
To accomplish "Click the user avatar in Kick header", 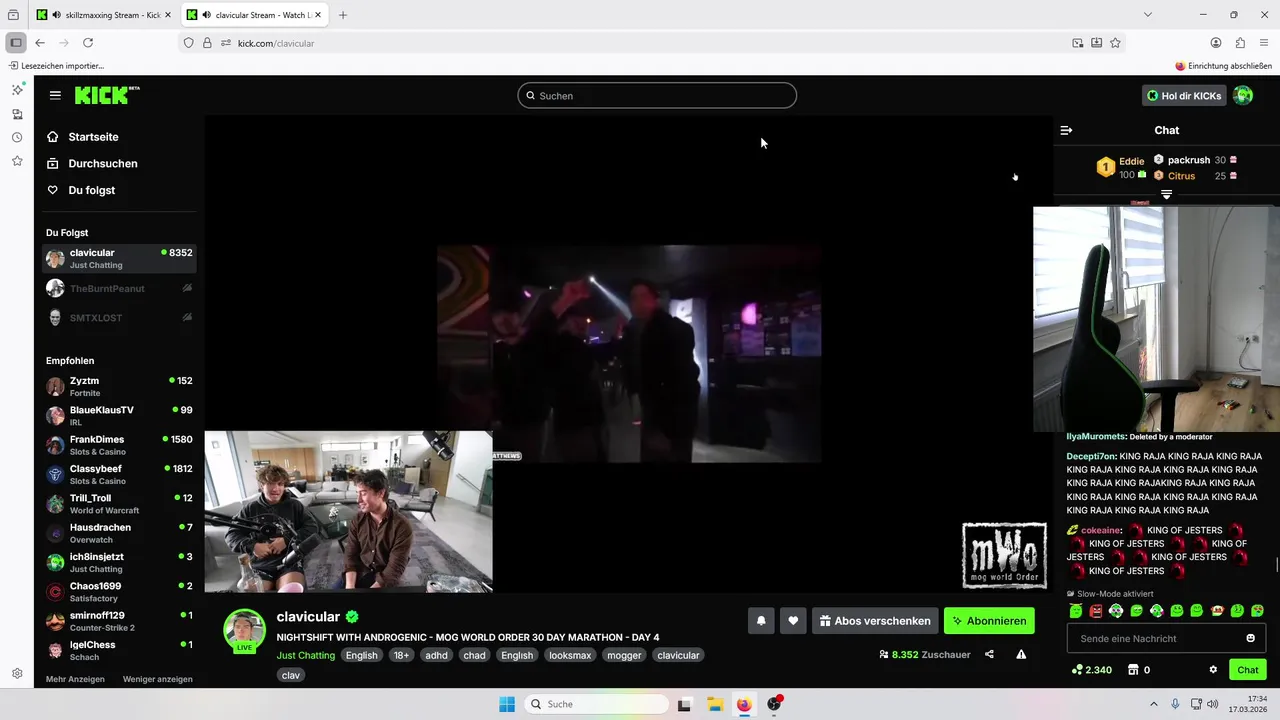I will pos(1243,95).
